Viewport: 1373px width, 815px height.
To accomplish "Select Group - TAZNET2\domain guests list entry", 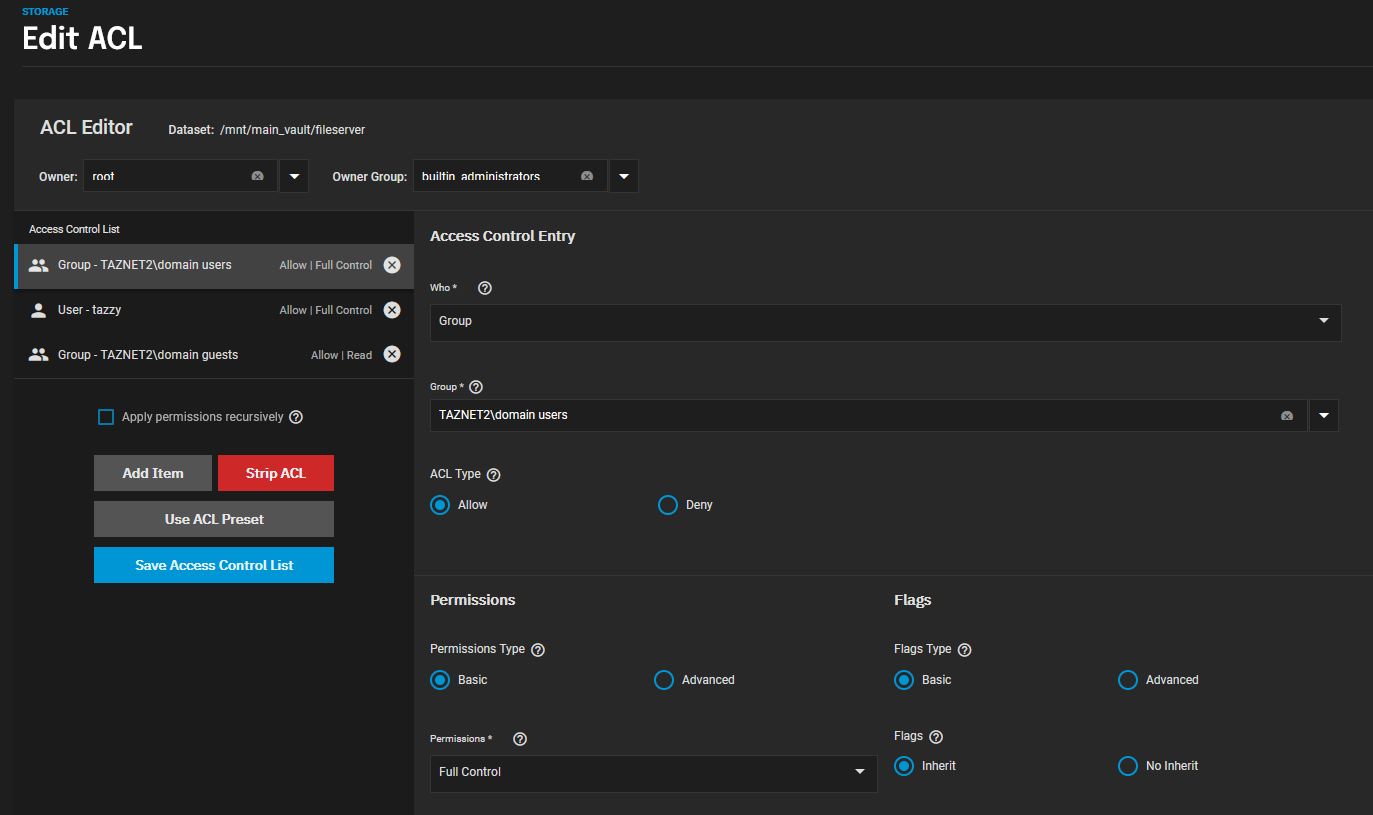I will pos(214,355).
